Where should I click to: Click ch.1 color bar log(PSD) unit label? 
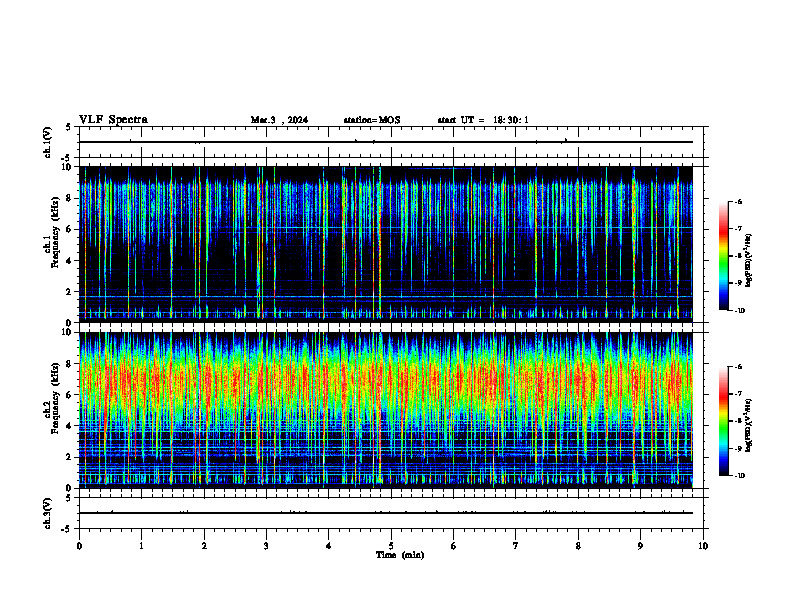(749, 261)
